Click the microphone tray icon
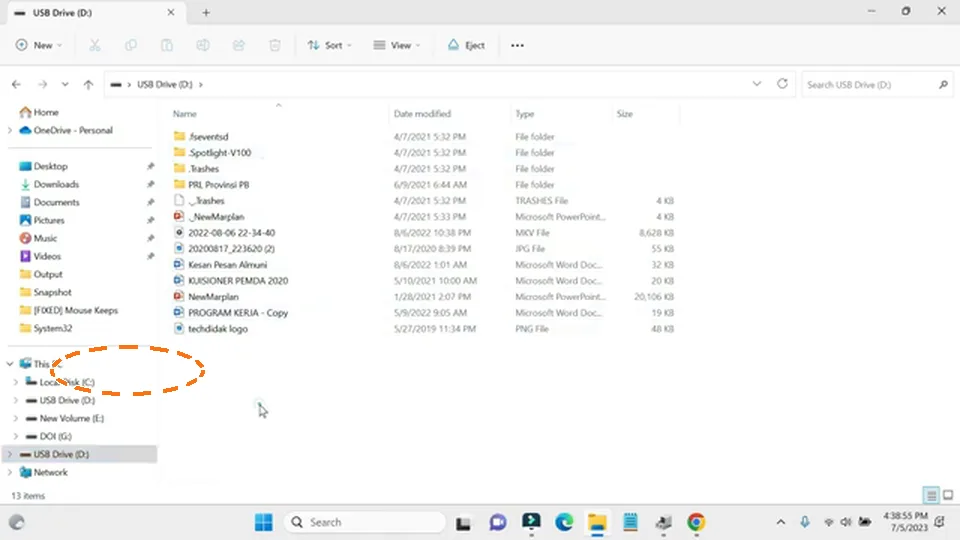This screenshot has width=960, height=540. point(804,522)
